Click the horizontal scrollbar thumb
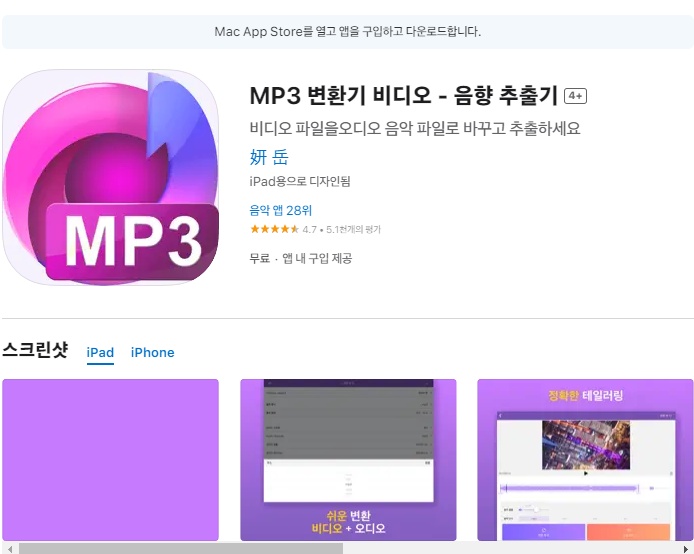The width and height of the screenshot is (694, 554). [x=181, y=549]
